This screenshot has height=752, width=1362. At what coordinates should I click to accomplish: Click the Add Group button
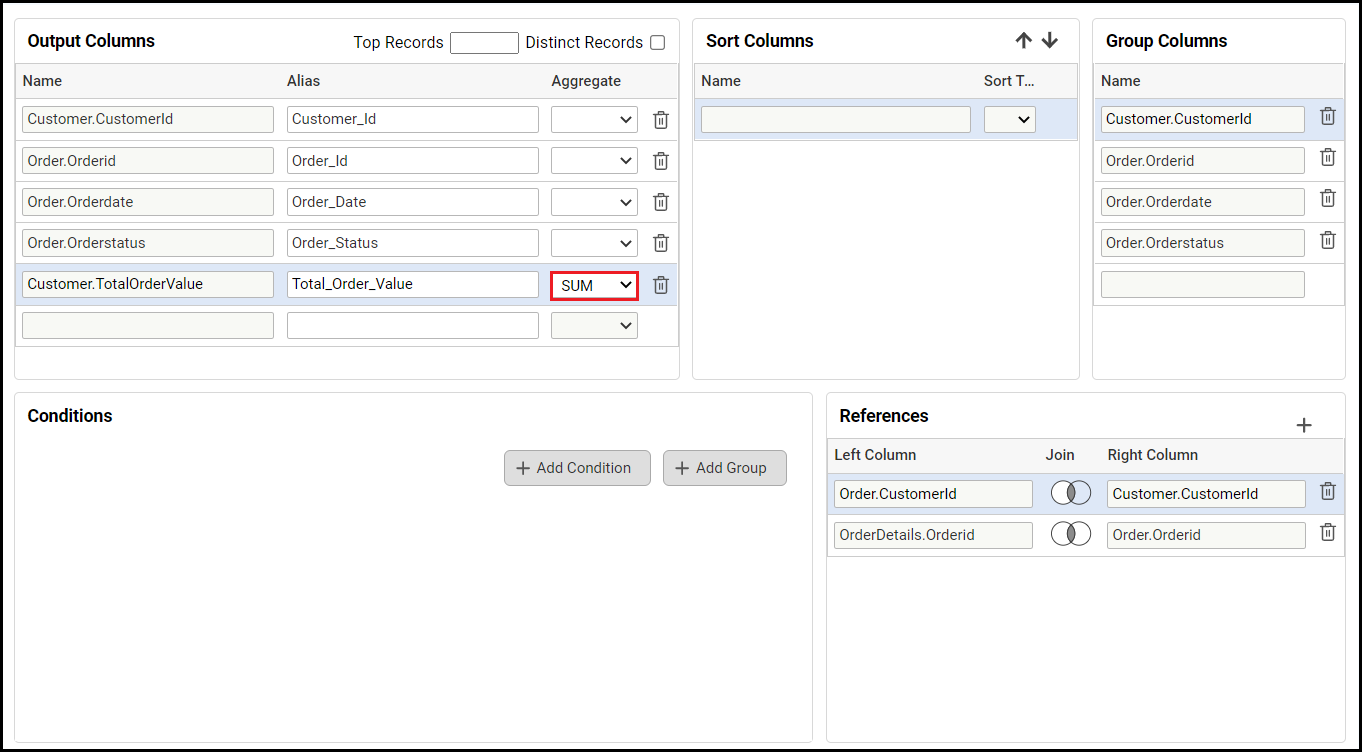tap(725, 468)
